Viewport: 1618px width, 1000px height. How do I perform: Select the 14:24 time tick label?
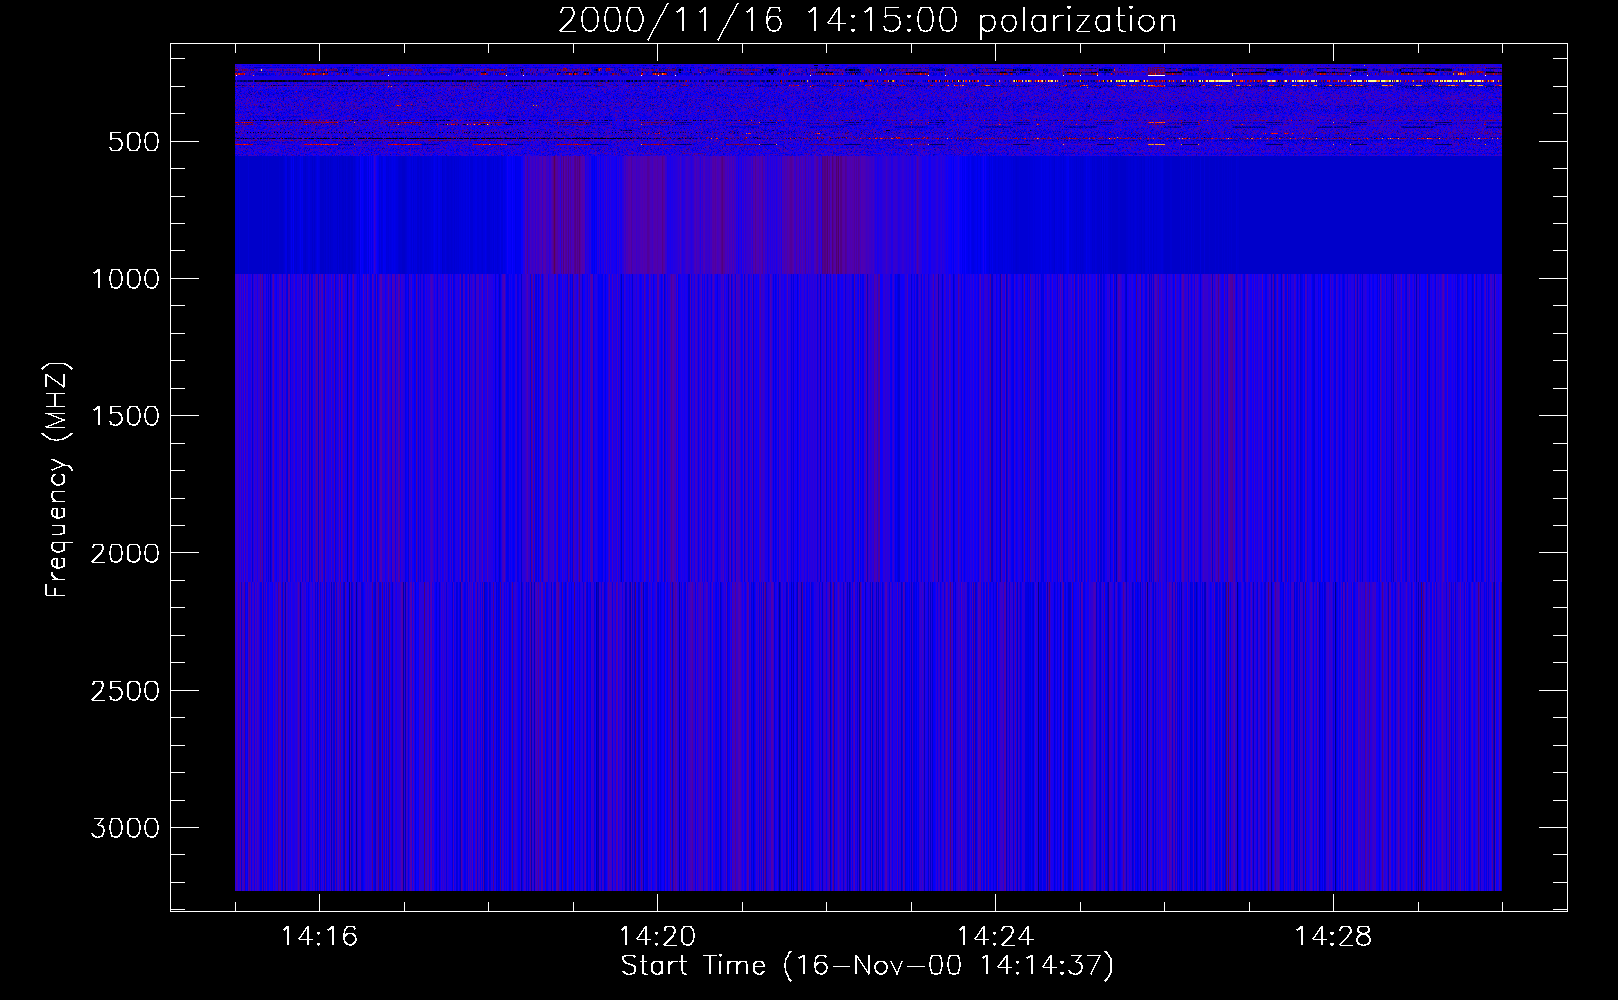click(x=995, y=937)
